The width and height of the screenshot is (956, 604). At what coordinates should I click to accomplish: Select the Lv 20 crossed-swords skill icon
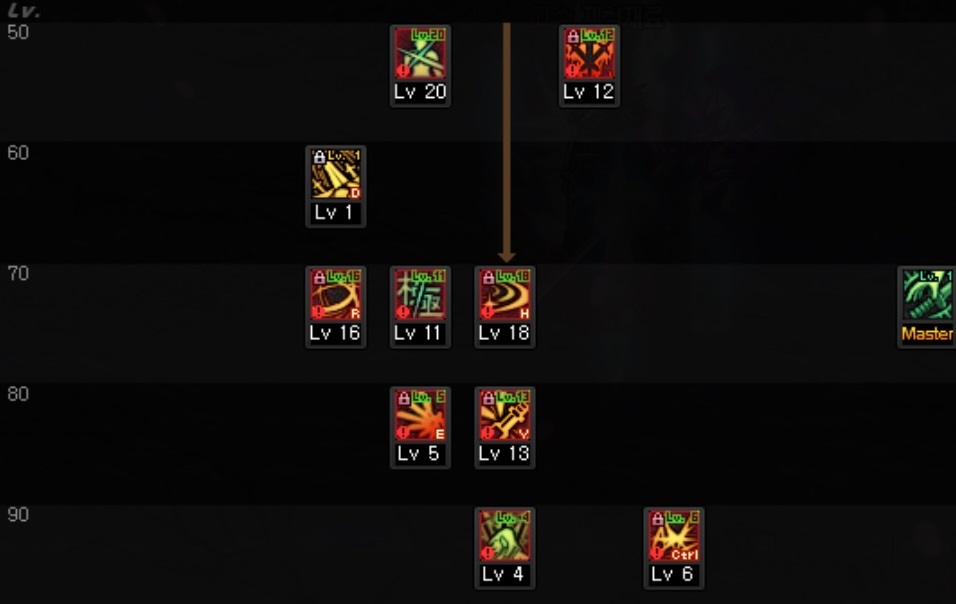(420, 53)
